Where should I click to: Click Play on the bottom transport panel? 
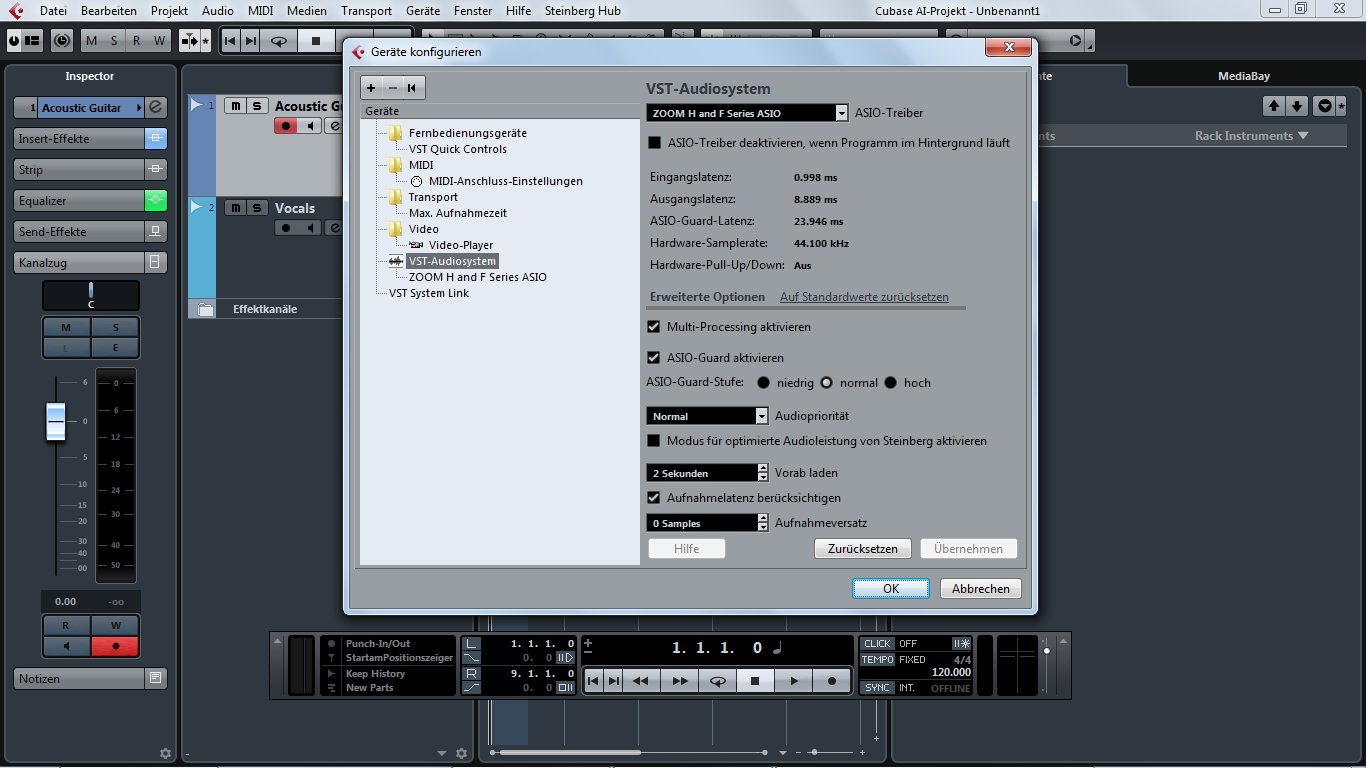(x=794, y=681)
